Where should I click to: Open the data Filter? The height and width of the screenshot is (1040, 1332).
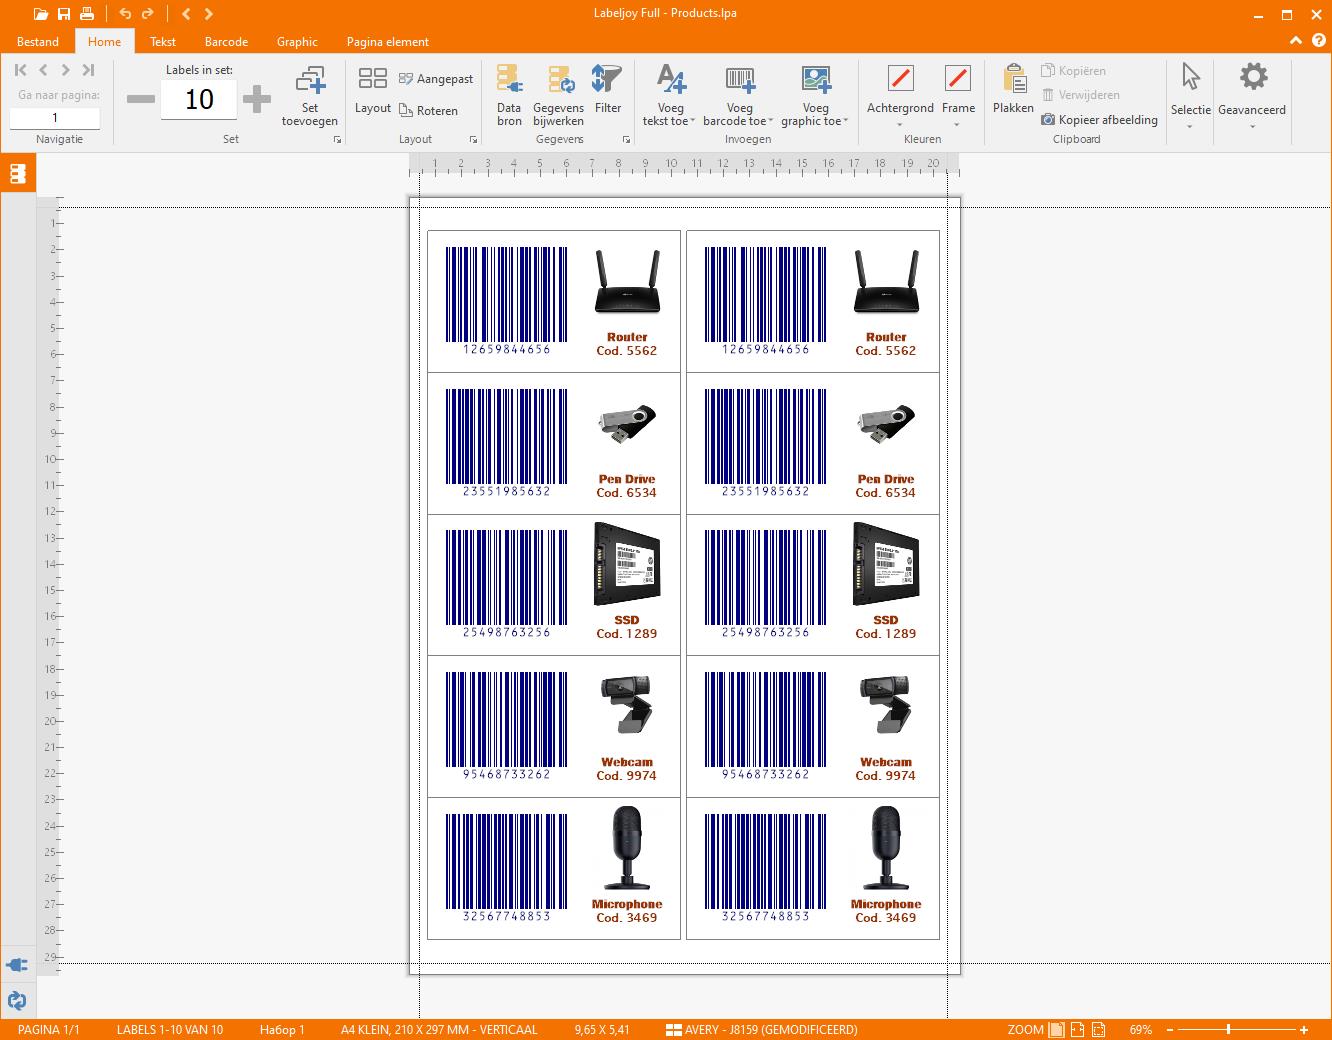[x=608, y=90]
